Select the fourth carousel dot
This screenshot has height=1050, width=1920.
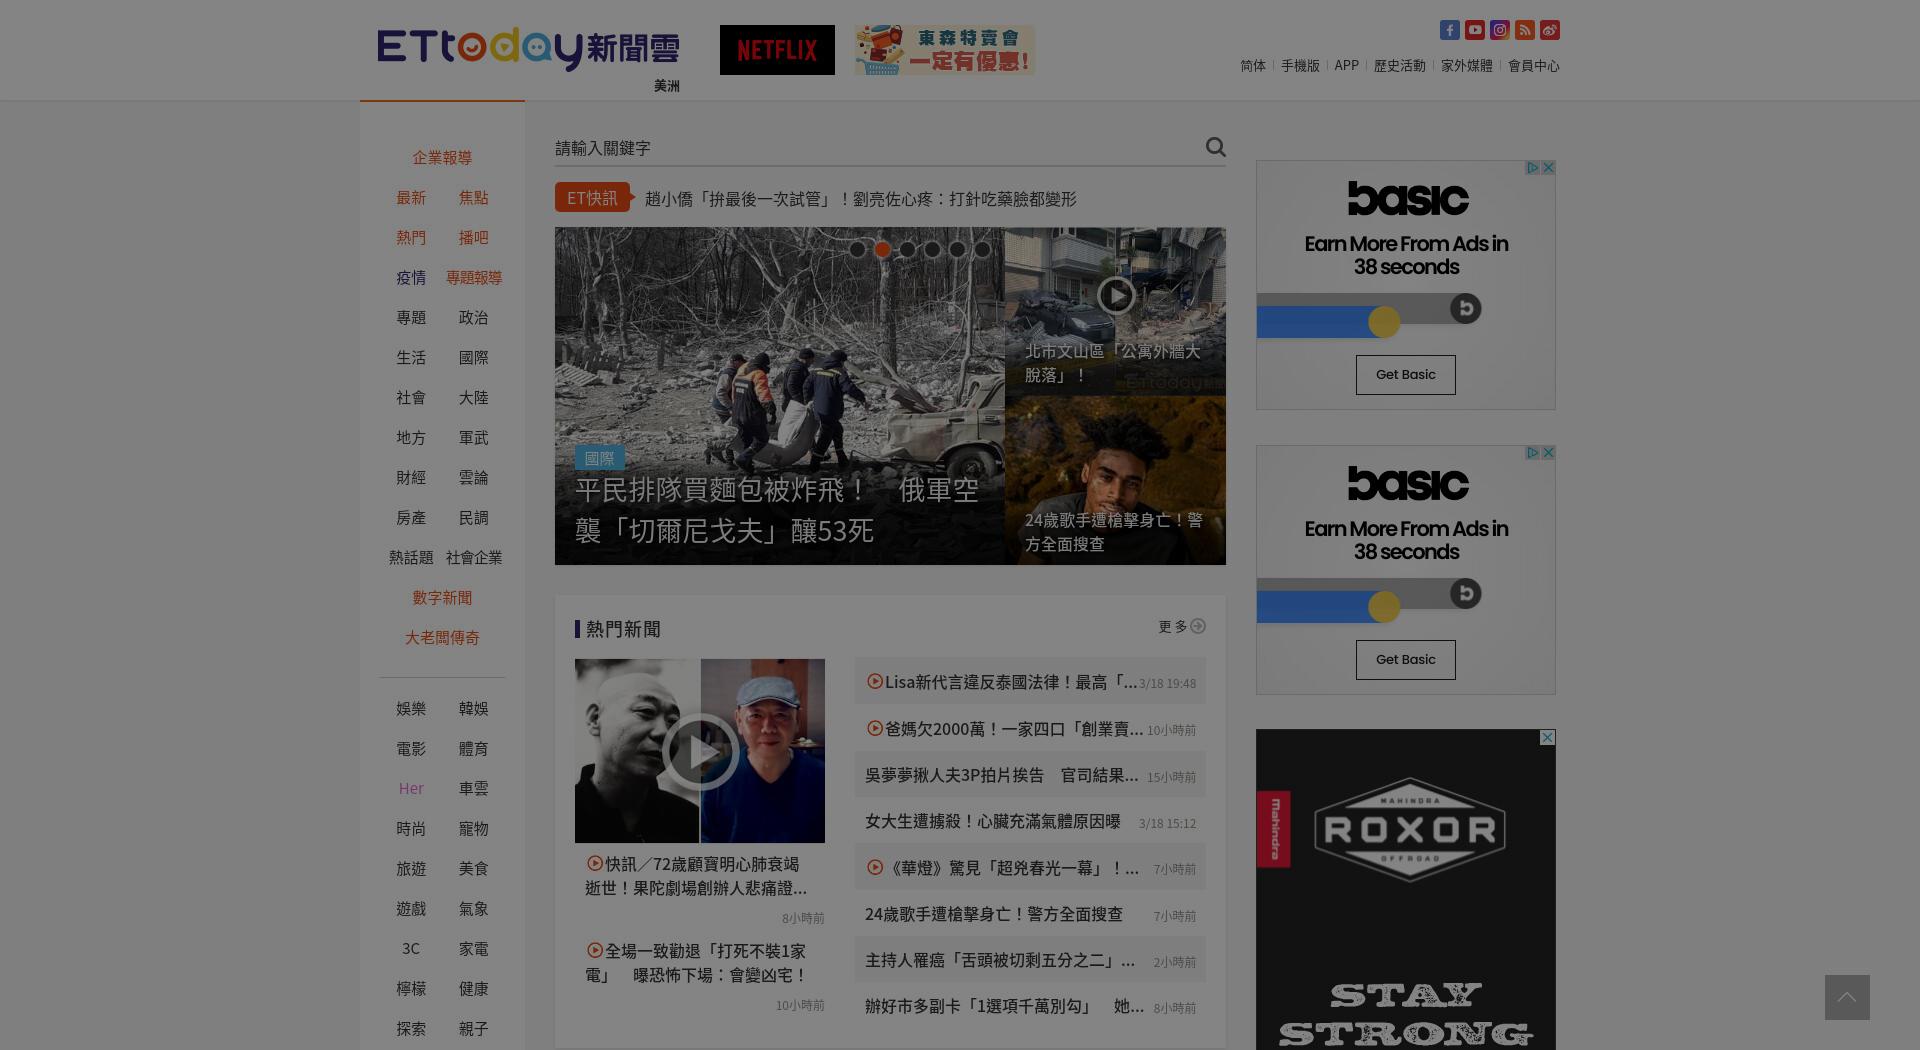[932, 249]
